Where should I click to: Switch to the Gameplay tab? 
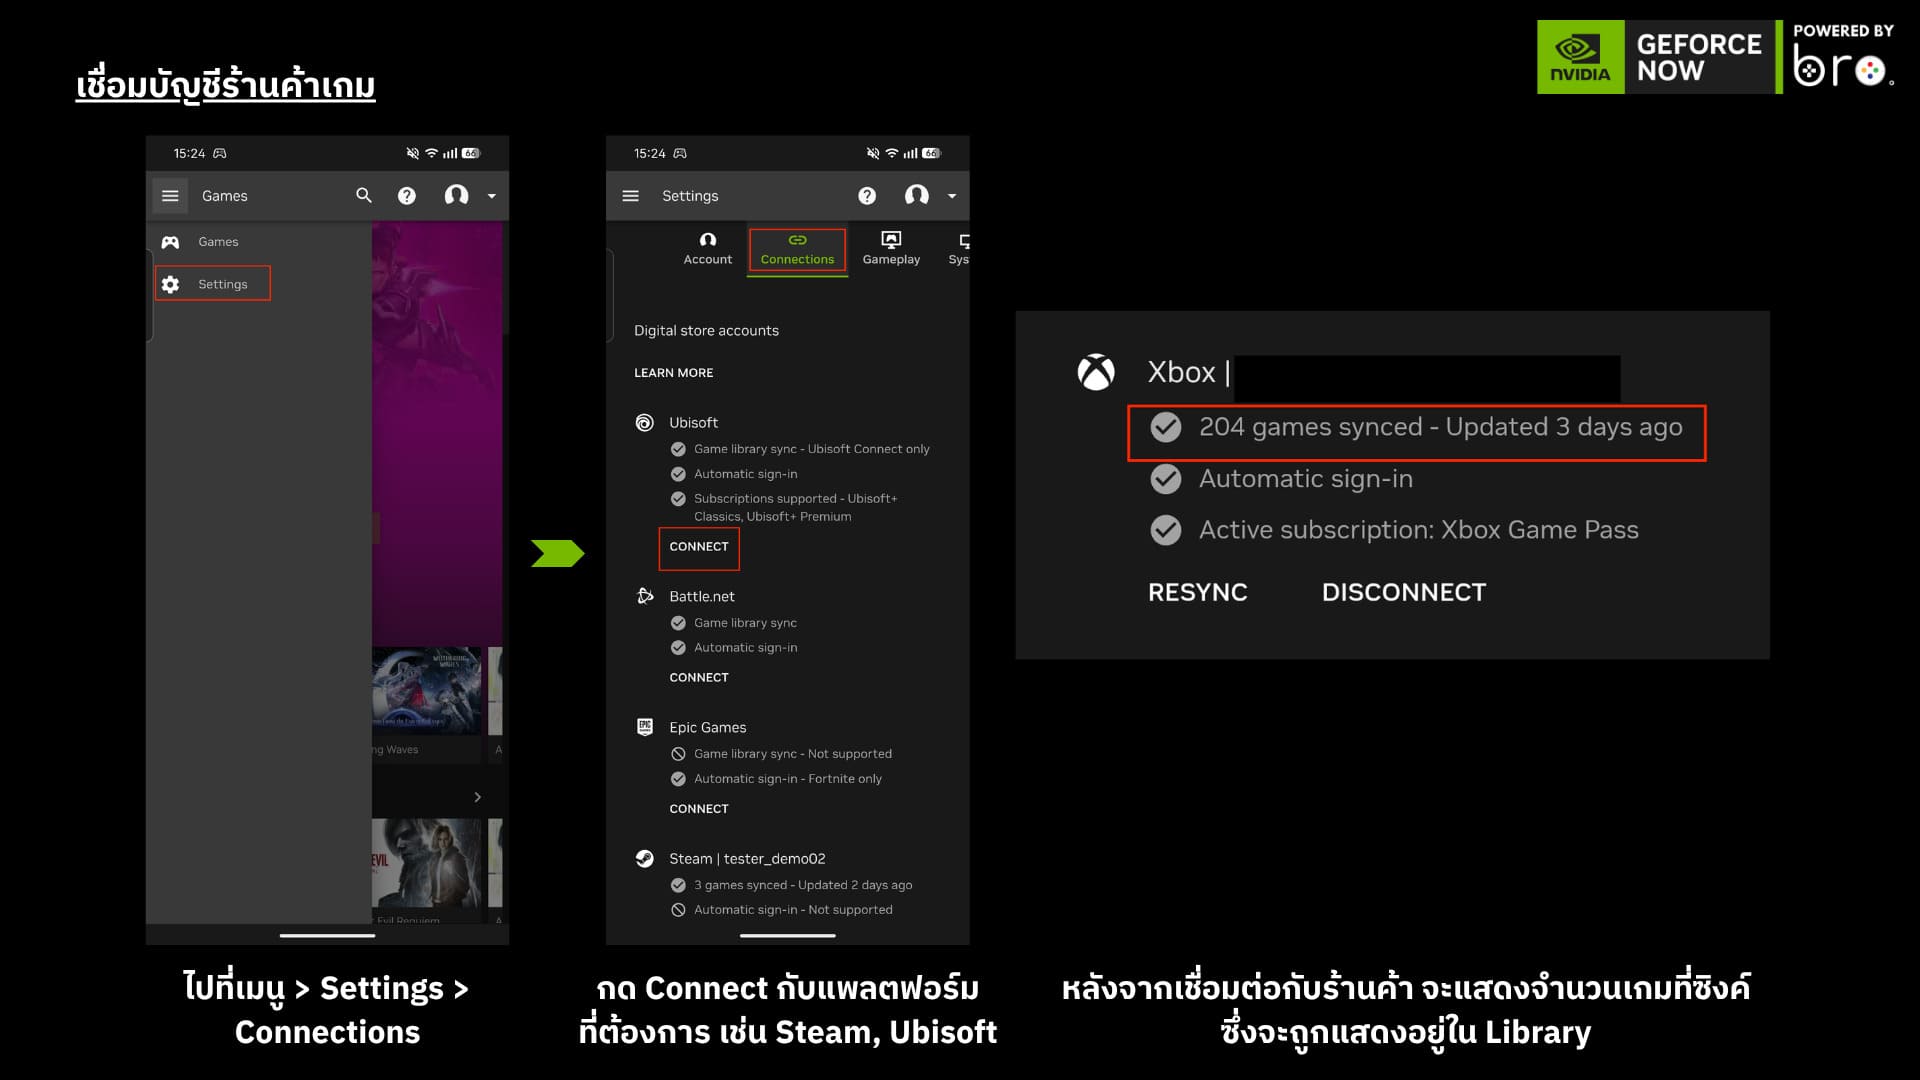(891, 249)
